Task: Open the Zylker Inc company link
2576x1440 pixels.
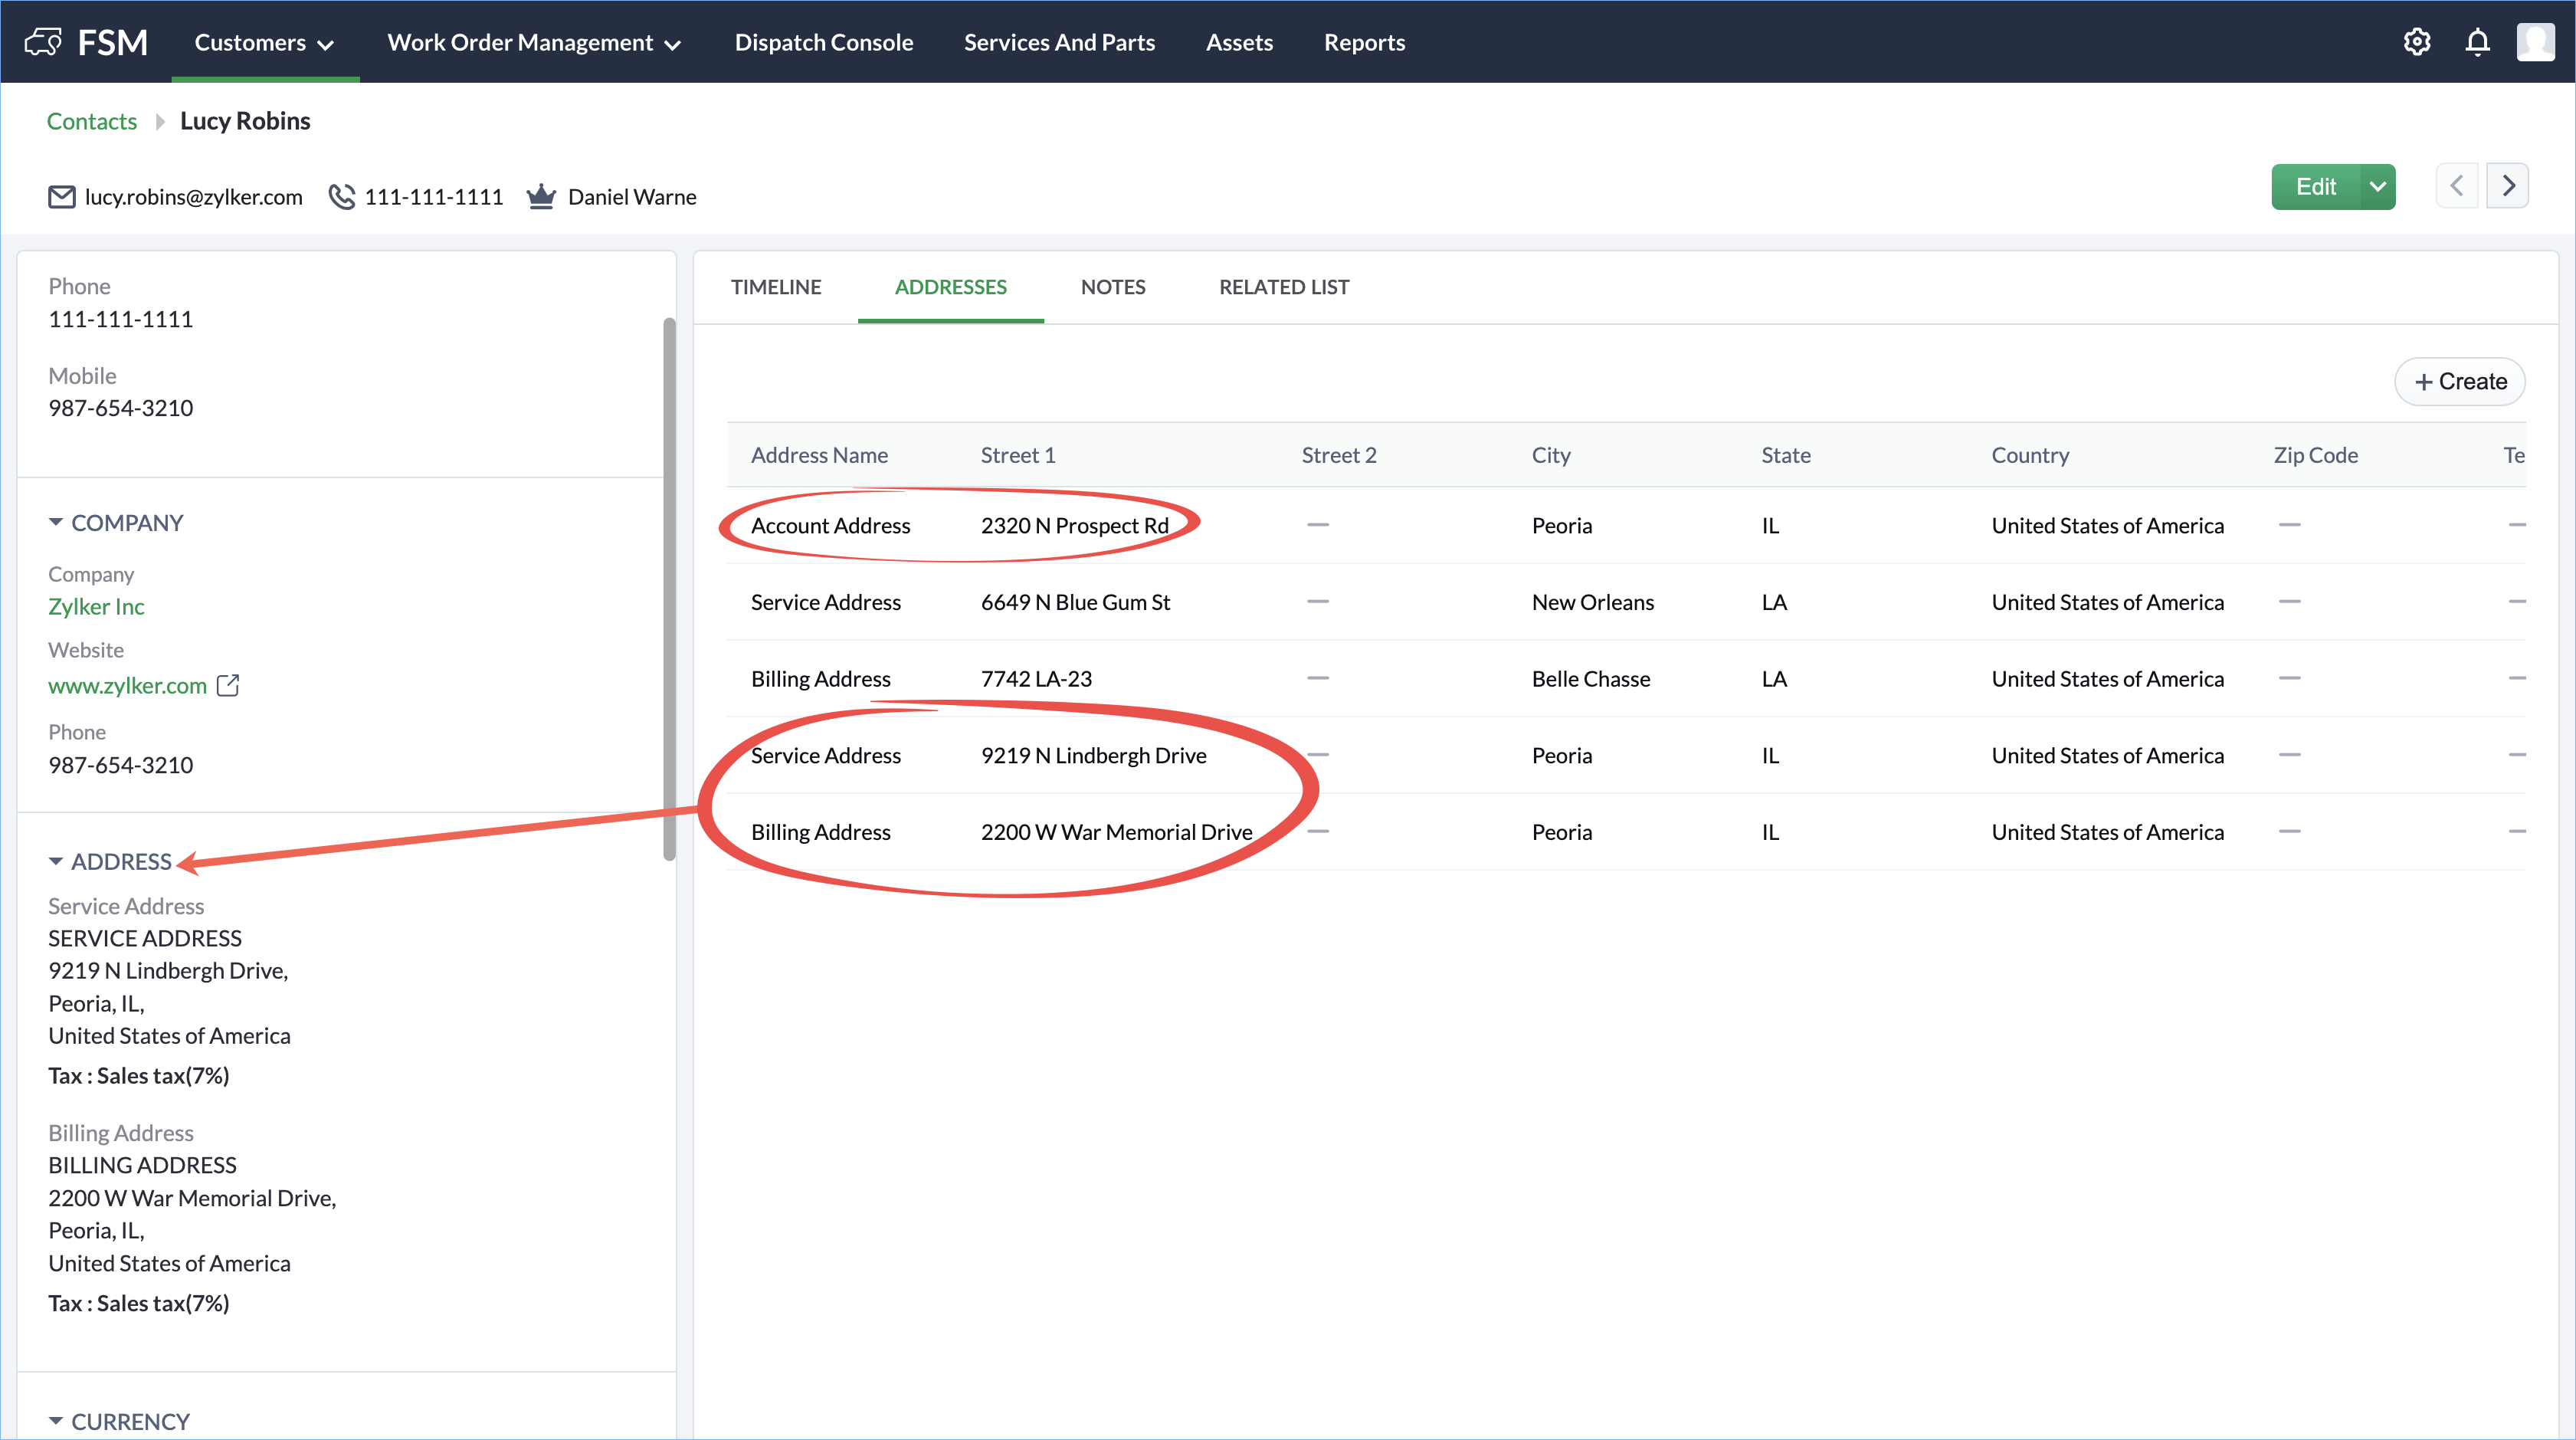Action: 96,606
